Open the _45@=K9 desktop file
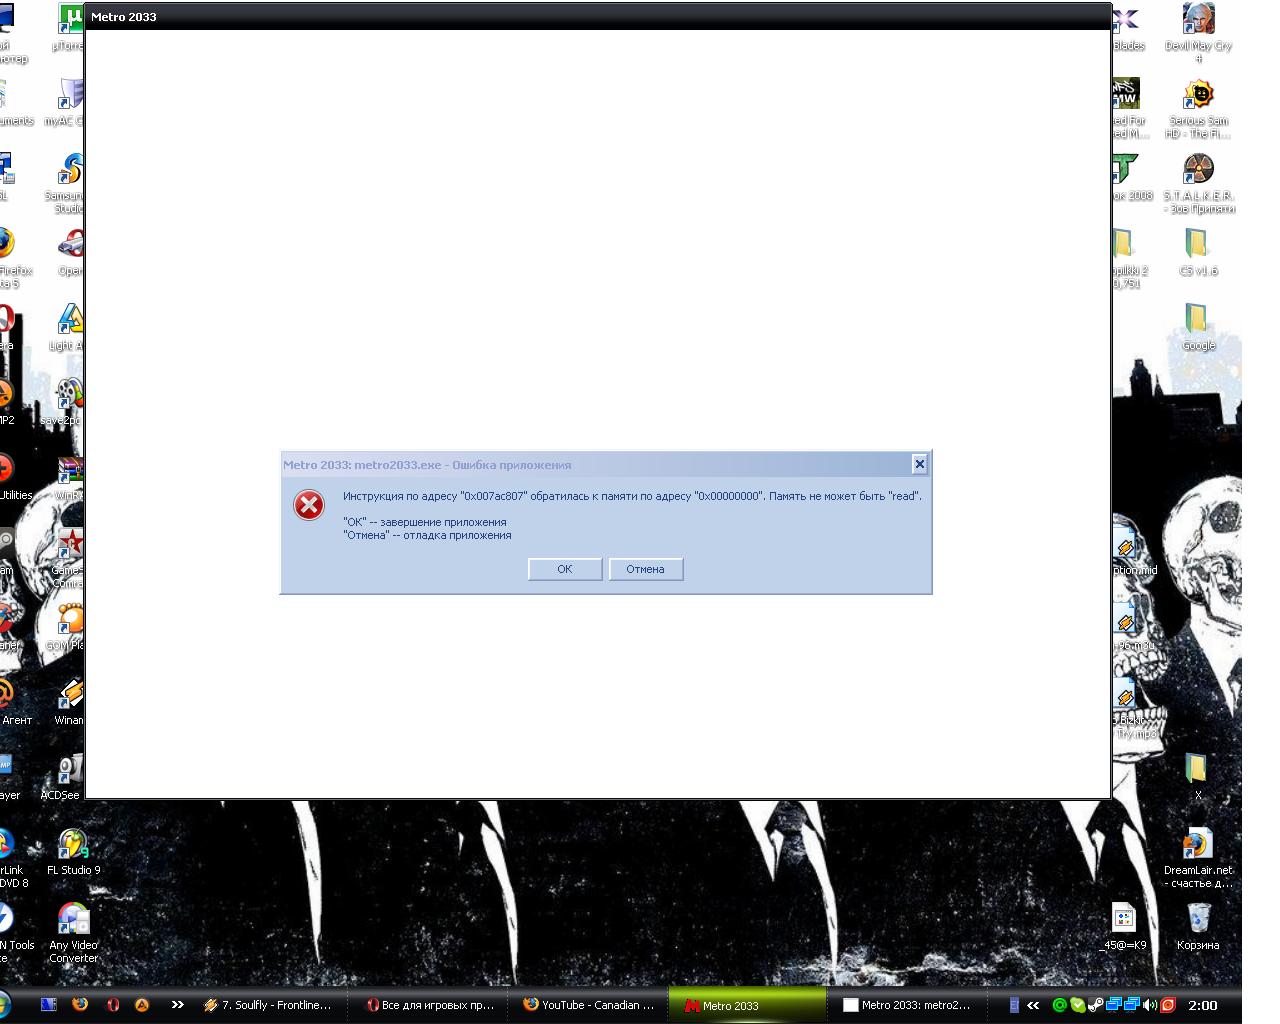This screenshot has width=1280, height=1024. click(1124, 926)
